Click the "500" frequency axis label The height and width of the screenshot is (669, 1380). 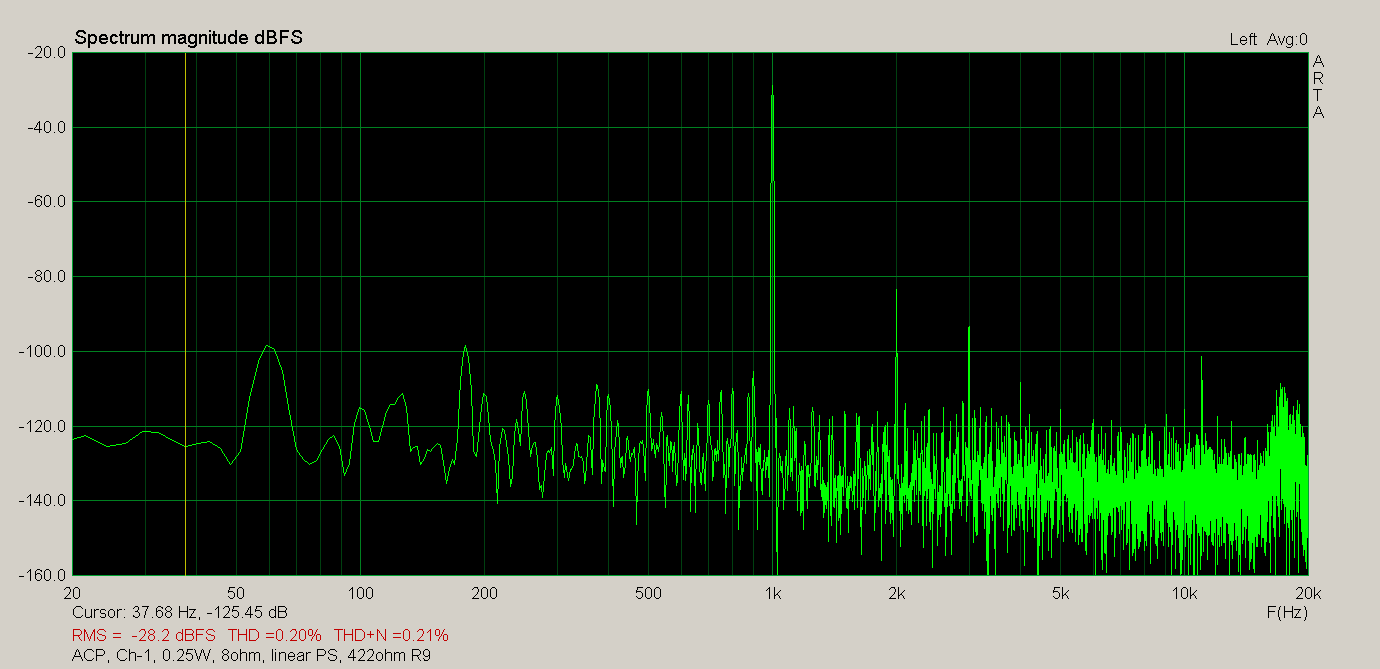click(x=649, y=593)
